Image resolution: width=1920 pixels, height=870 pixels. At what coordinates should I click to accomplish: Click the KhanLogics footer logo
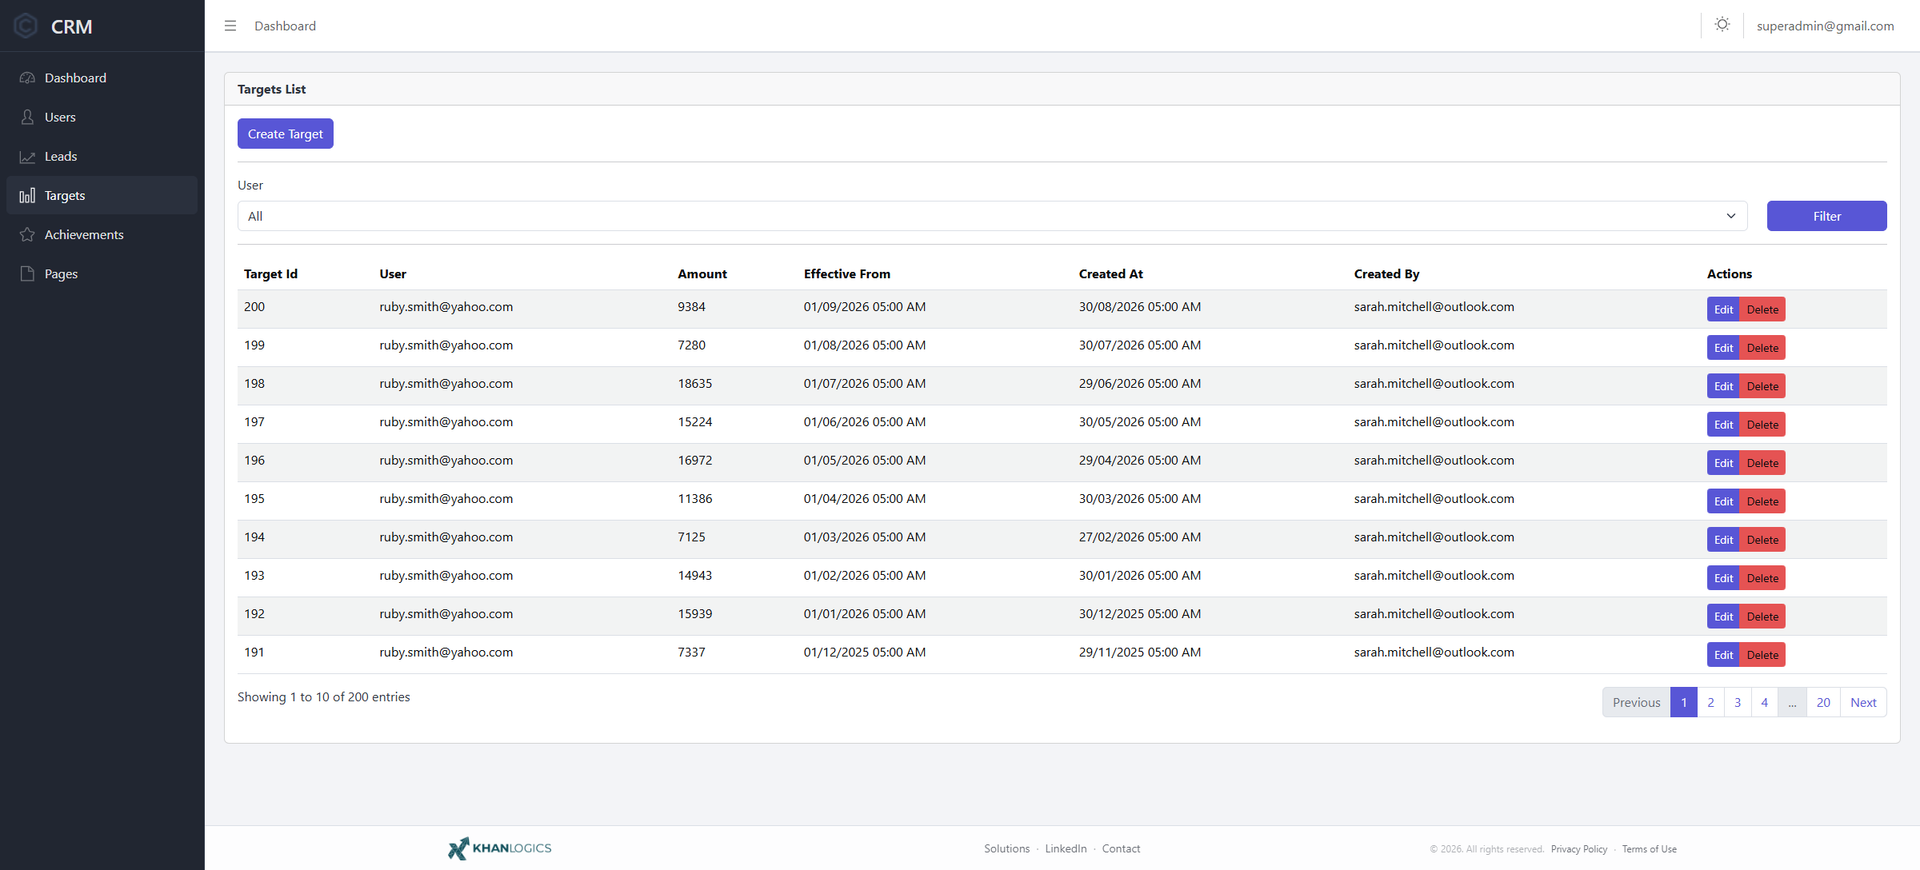500,849
